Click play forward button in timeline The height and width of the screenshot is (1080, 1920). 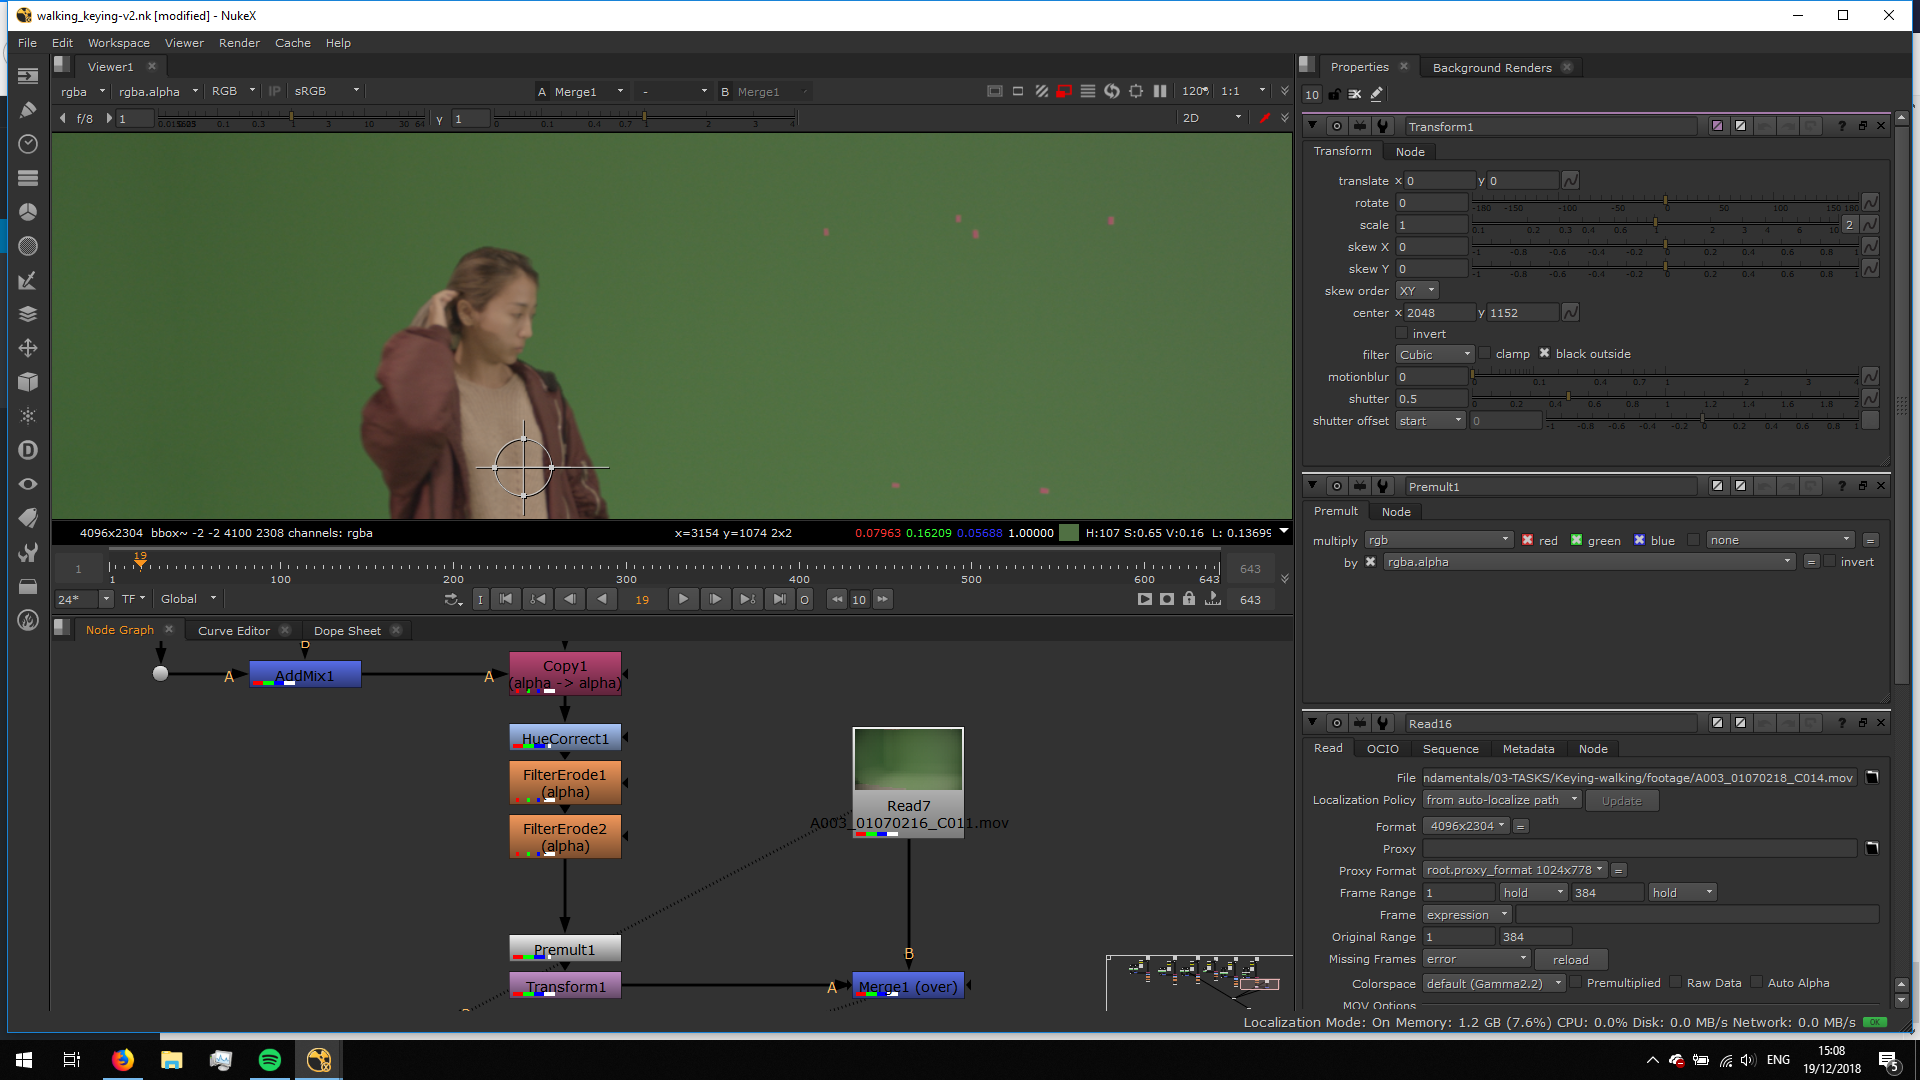pos(683,599)
